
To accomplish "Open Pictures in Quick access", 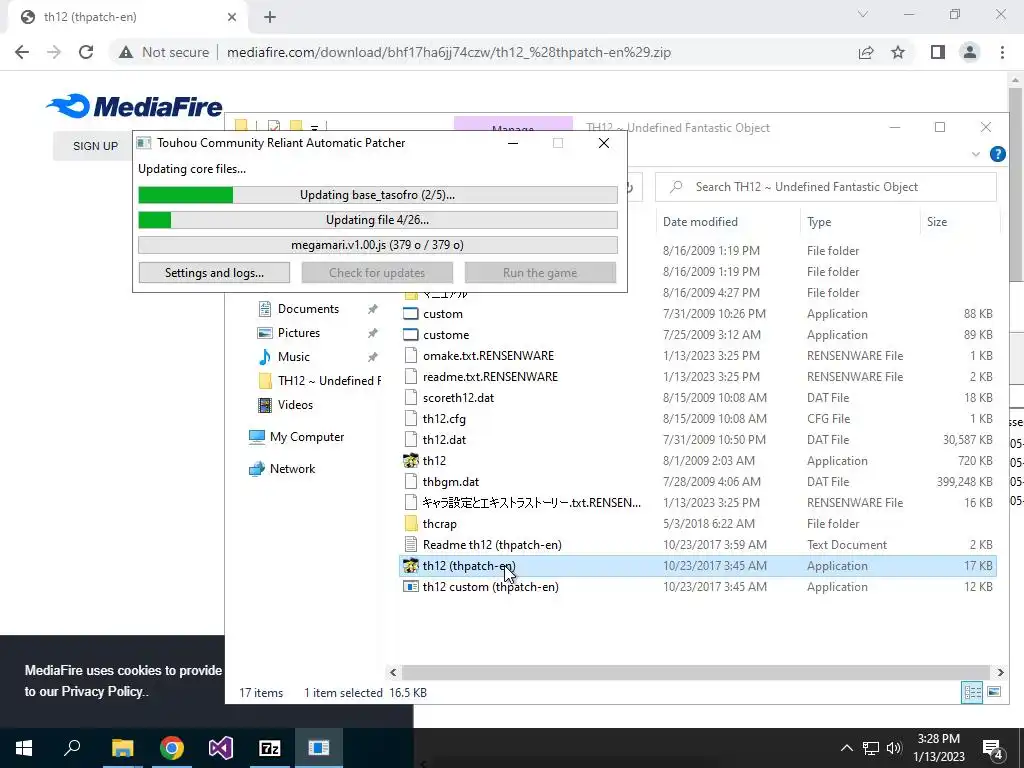I will coord(298,333).
